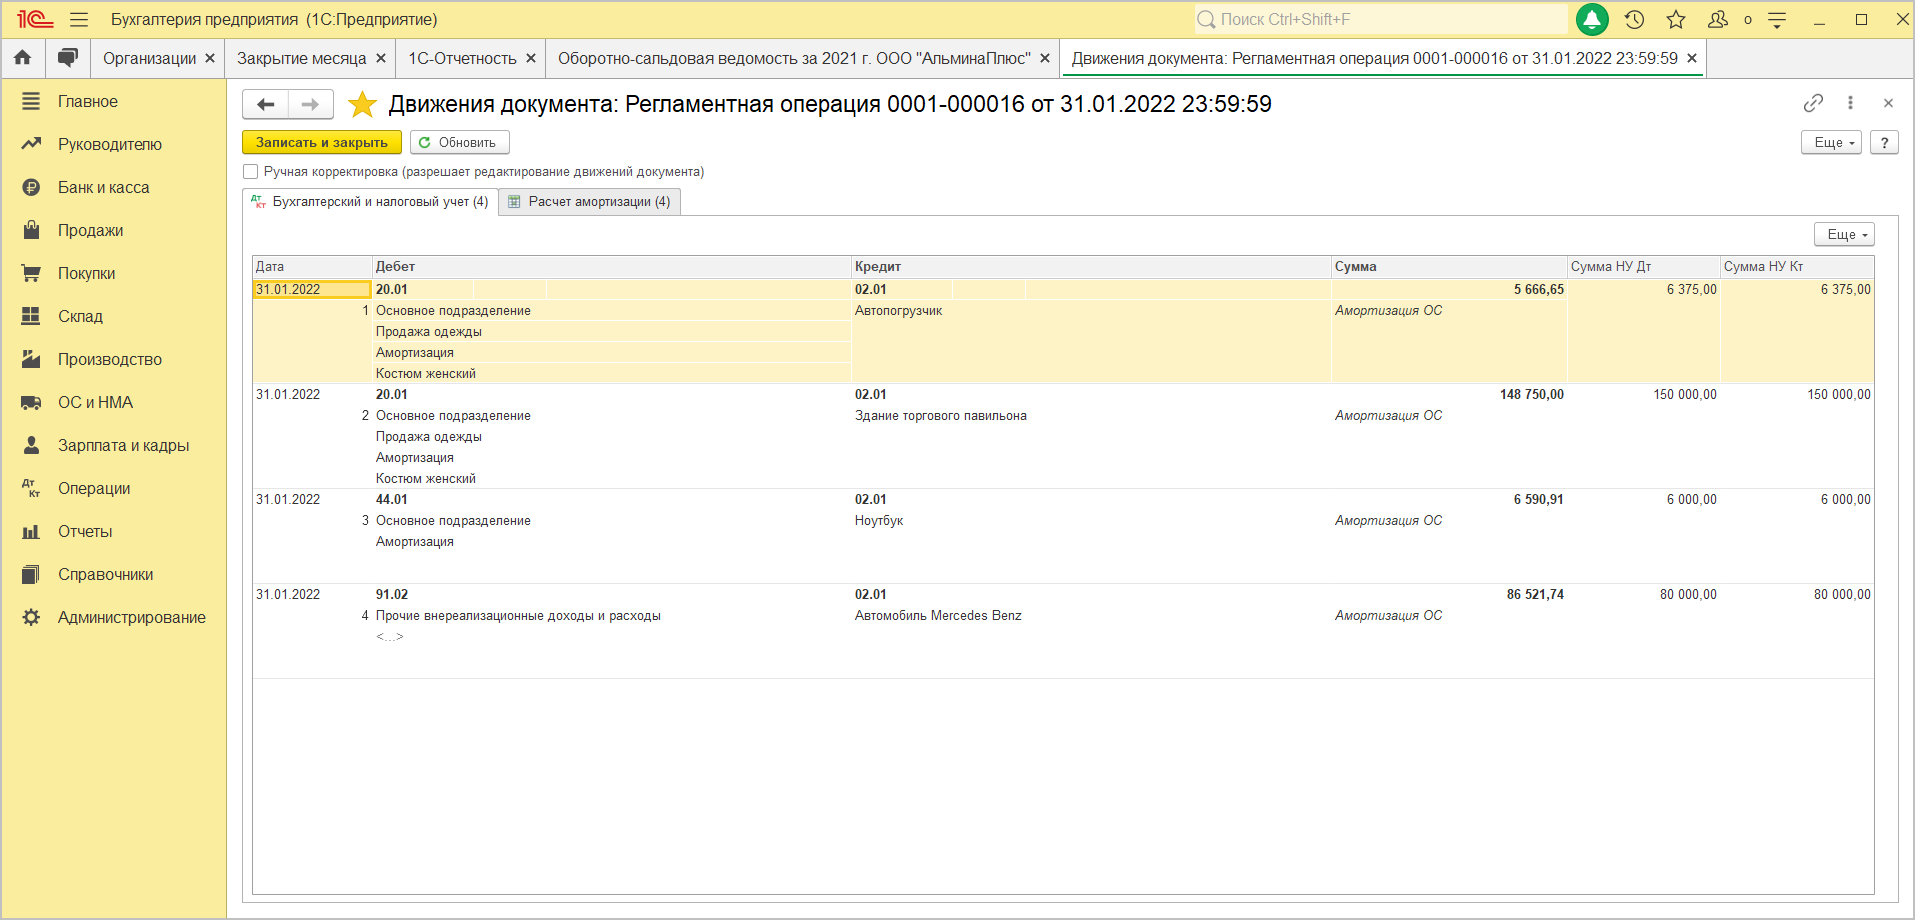1915x920 pixels.
Task: Open Склад section
Action: tap(114, 316)
